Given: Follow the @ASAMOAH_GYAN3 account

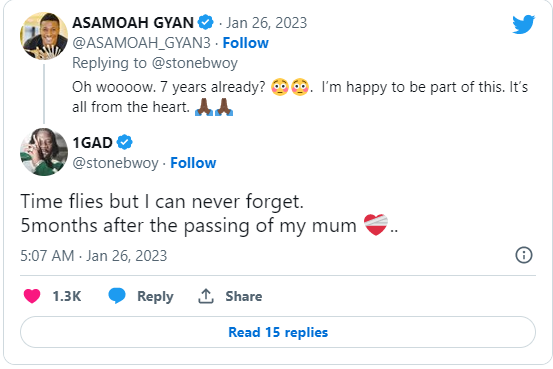Looking at the screenshot, I should [x=245, y=43].
